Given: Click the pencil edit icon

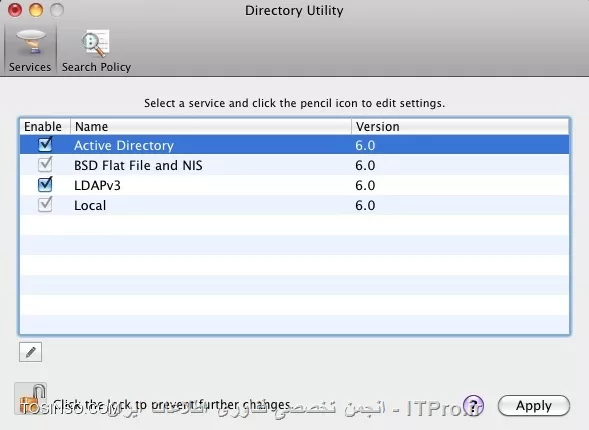Looking at the screenshot, I should click(30, 352).
